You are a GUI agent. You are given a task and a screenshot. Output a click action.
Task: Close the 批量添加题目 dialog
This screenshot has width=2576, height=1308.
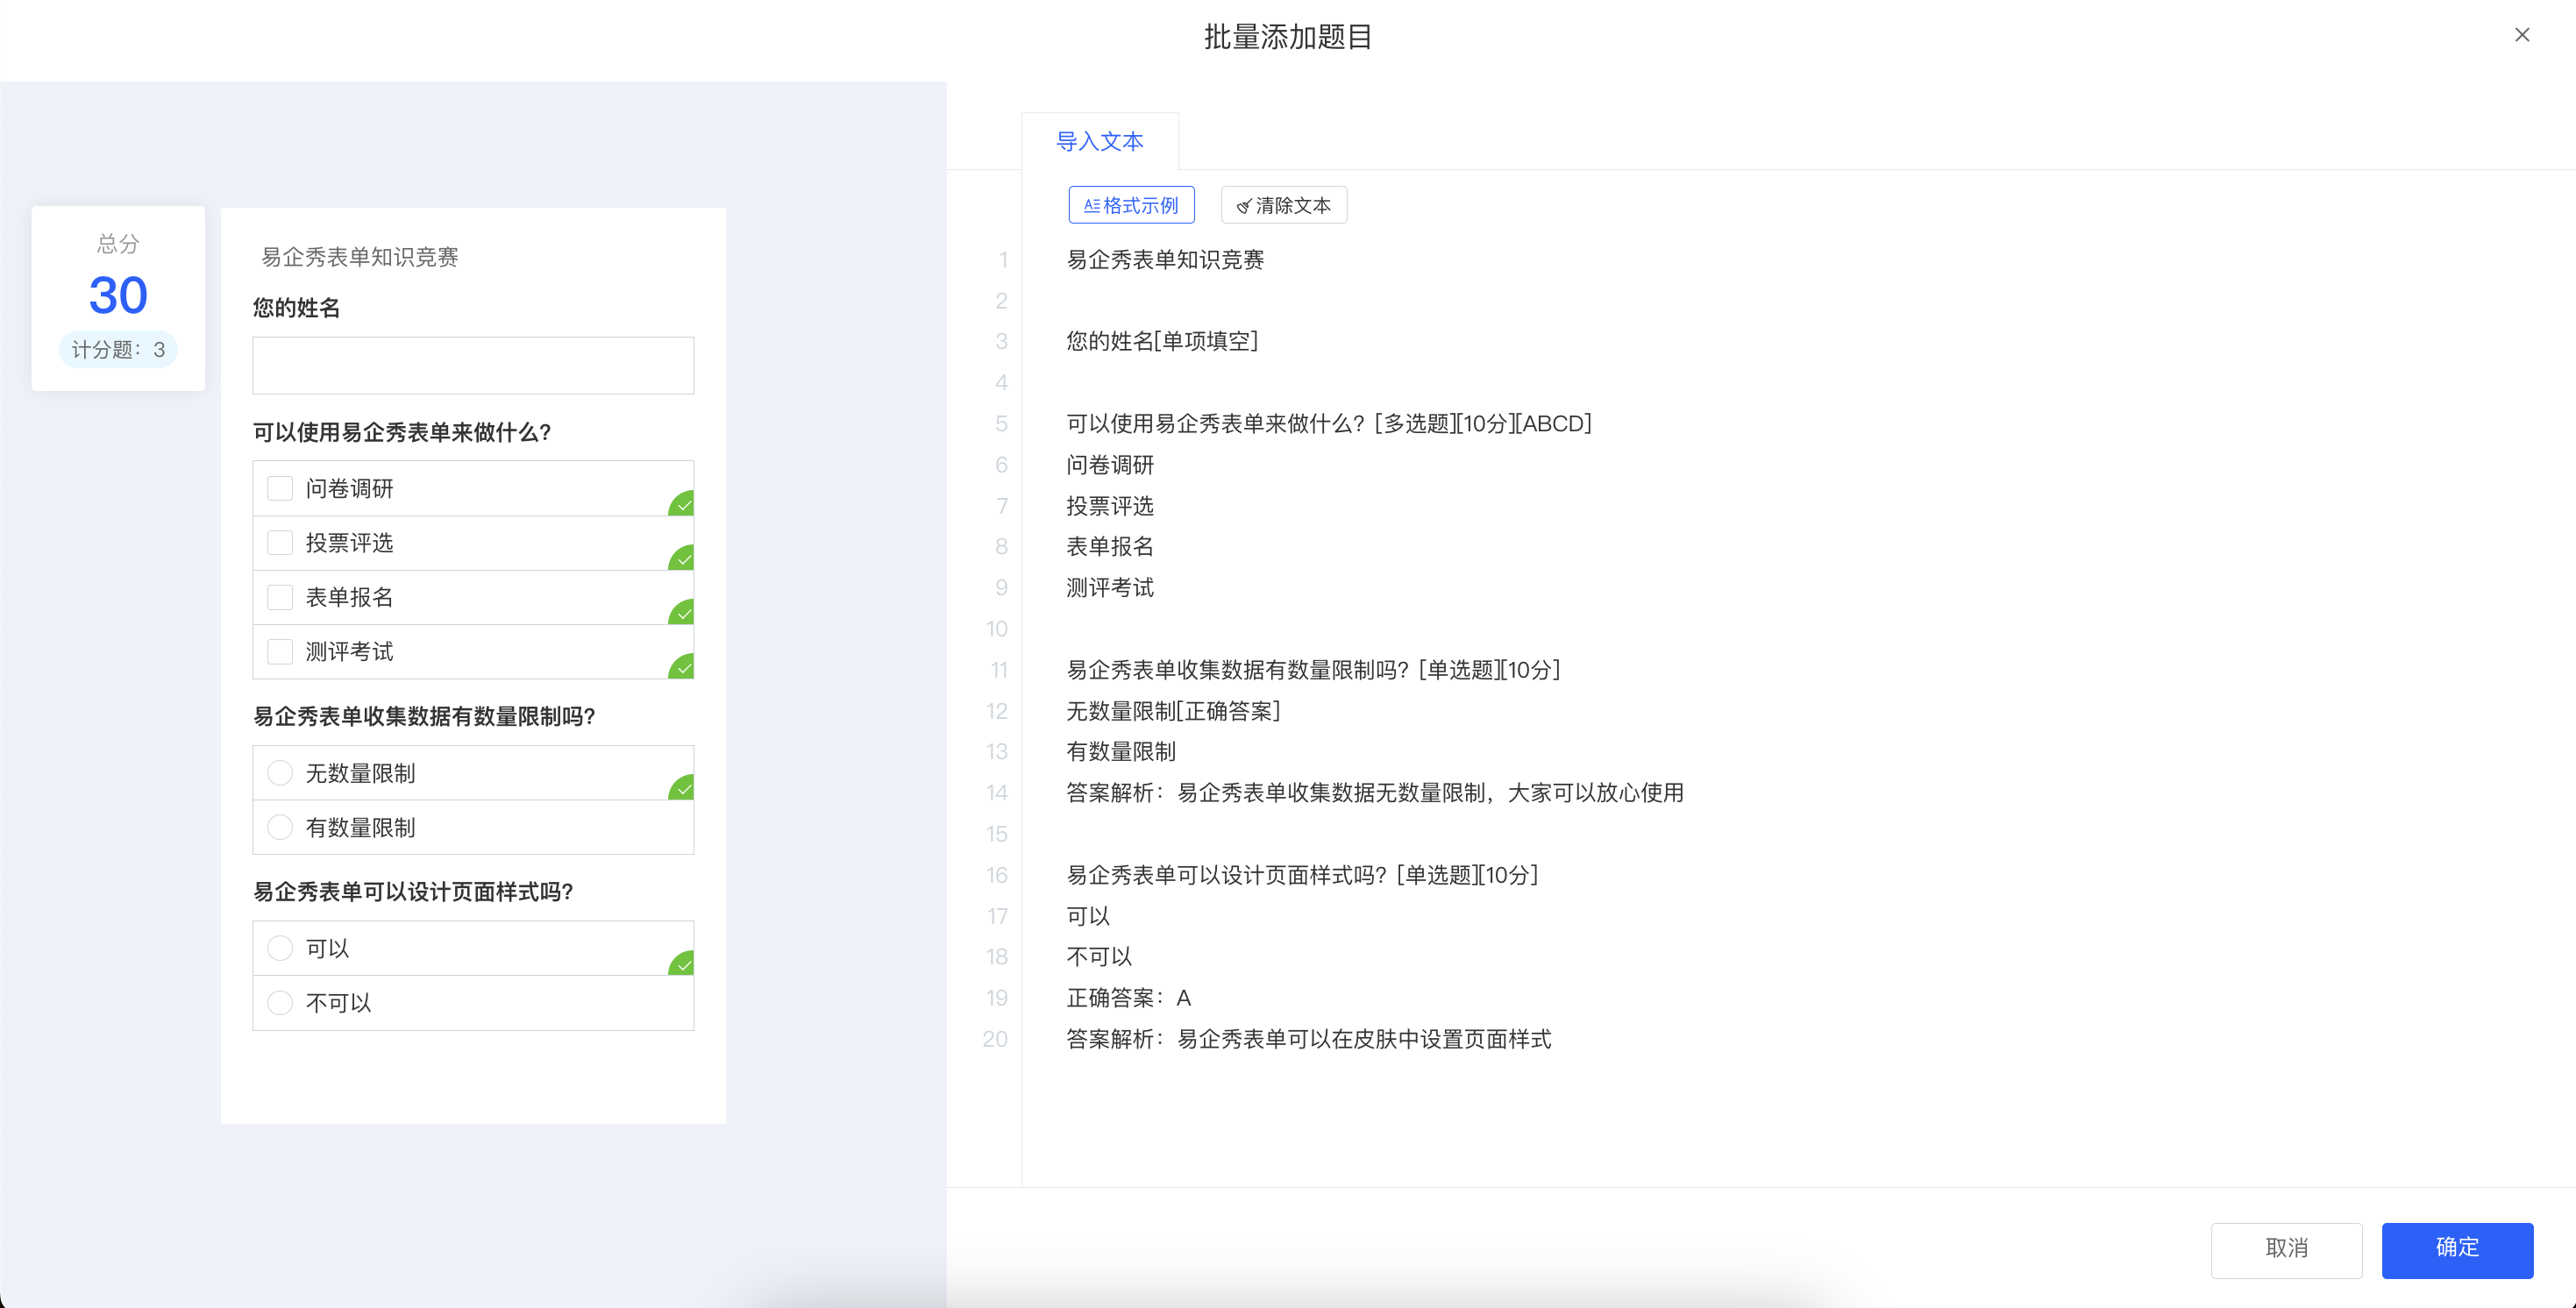click(x=2521, y=35)
